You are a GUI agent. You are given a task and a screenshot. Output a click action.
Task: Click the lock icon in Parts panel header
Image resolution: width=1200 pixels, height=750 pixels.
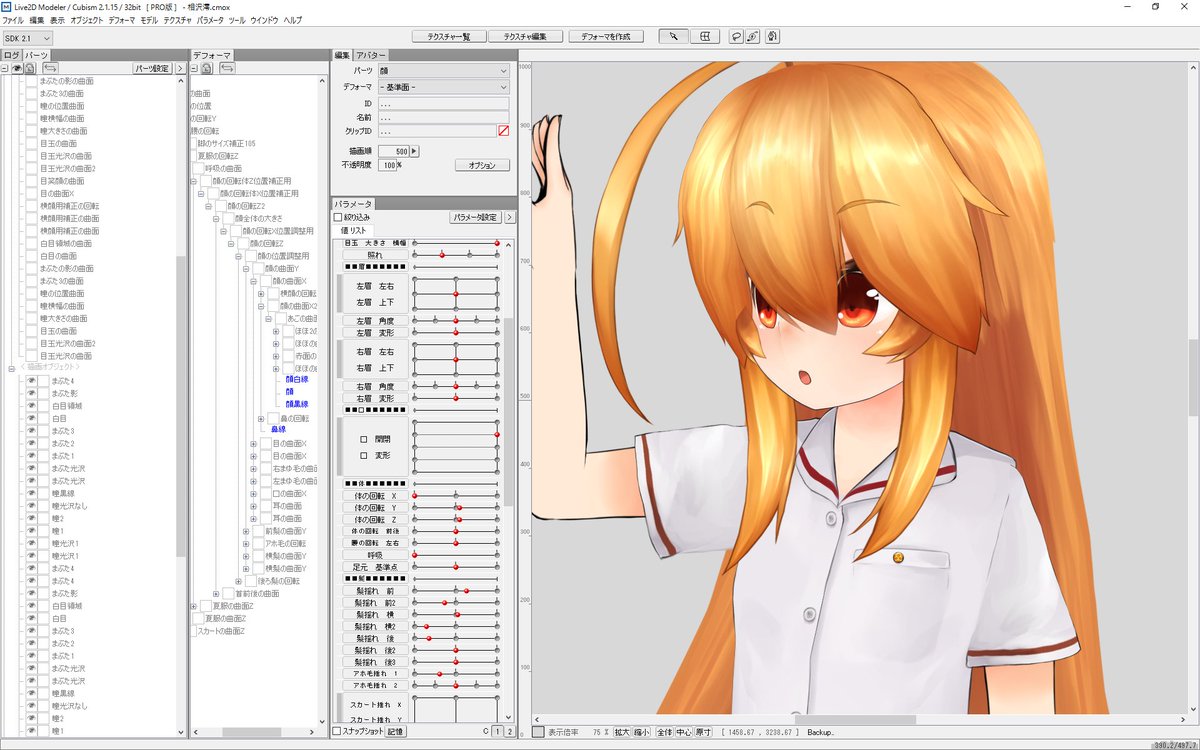click(30, 69)
